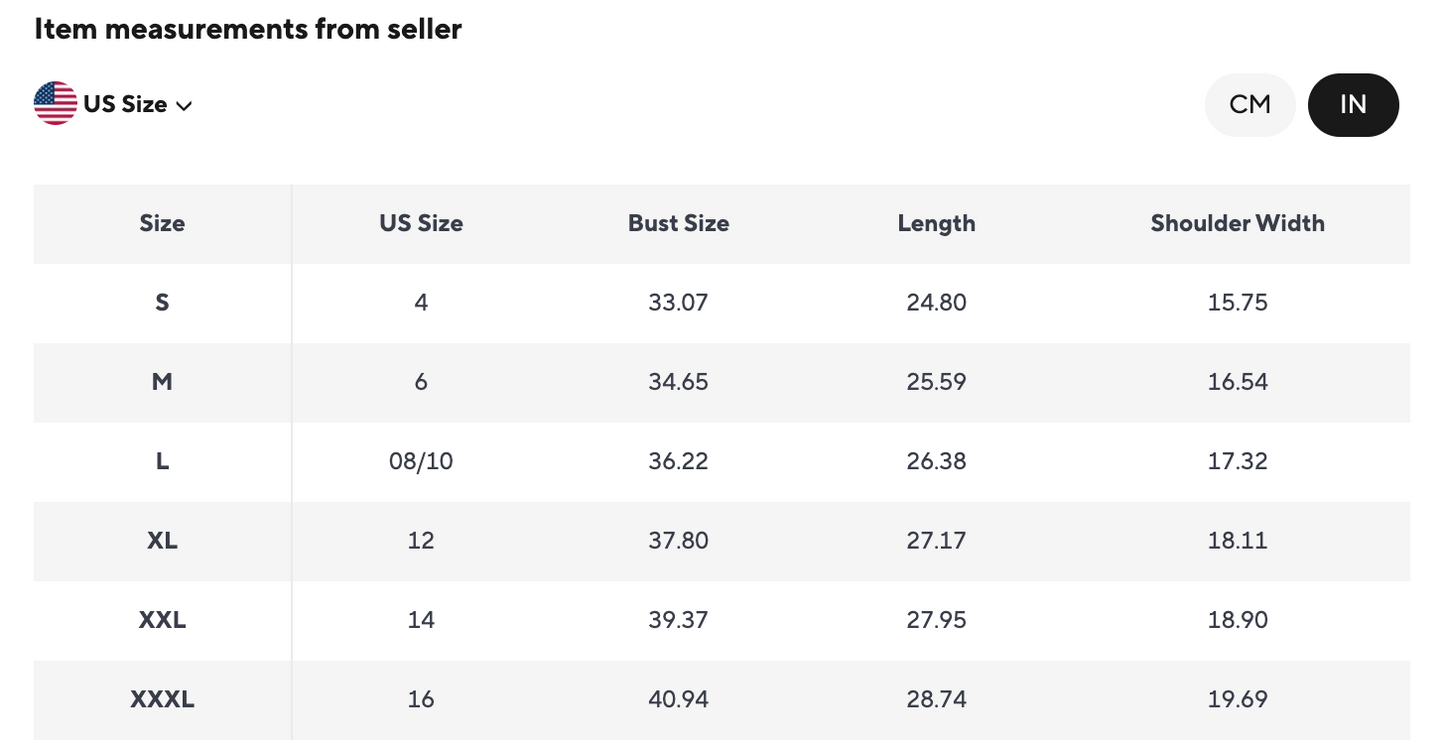Viewport: 1445px width, 748px height.
Task: Select the M size row label
Action: (162, 381)
